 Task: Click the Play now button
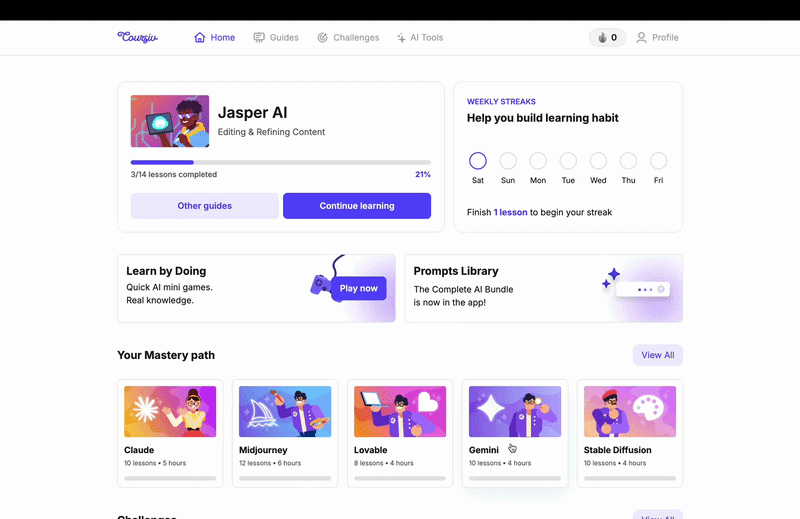click(x=359, y=288)
